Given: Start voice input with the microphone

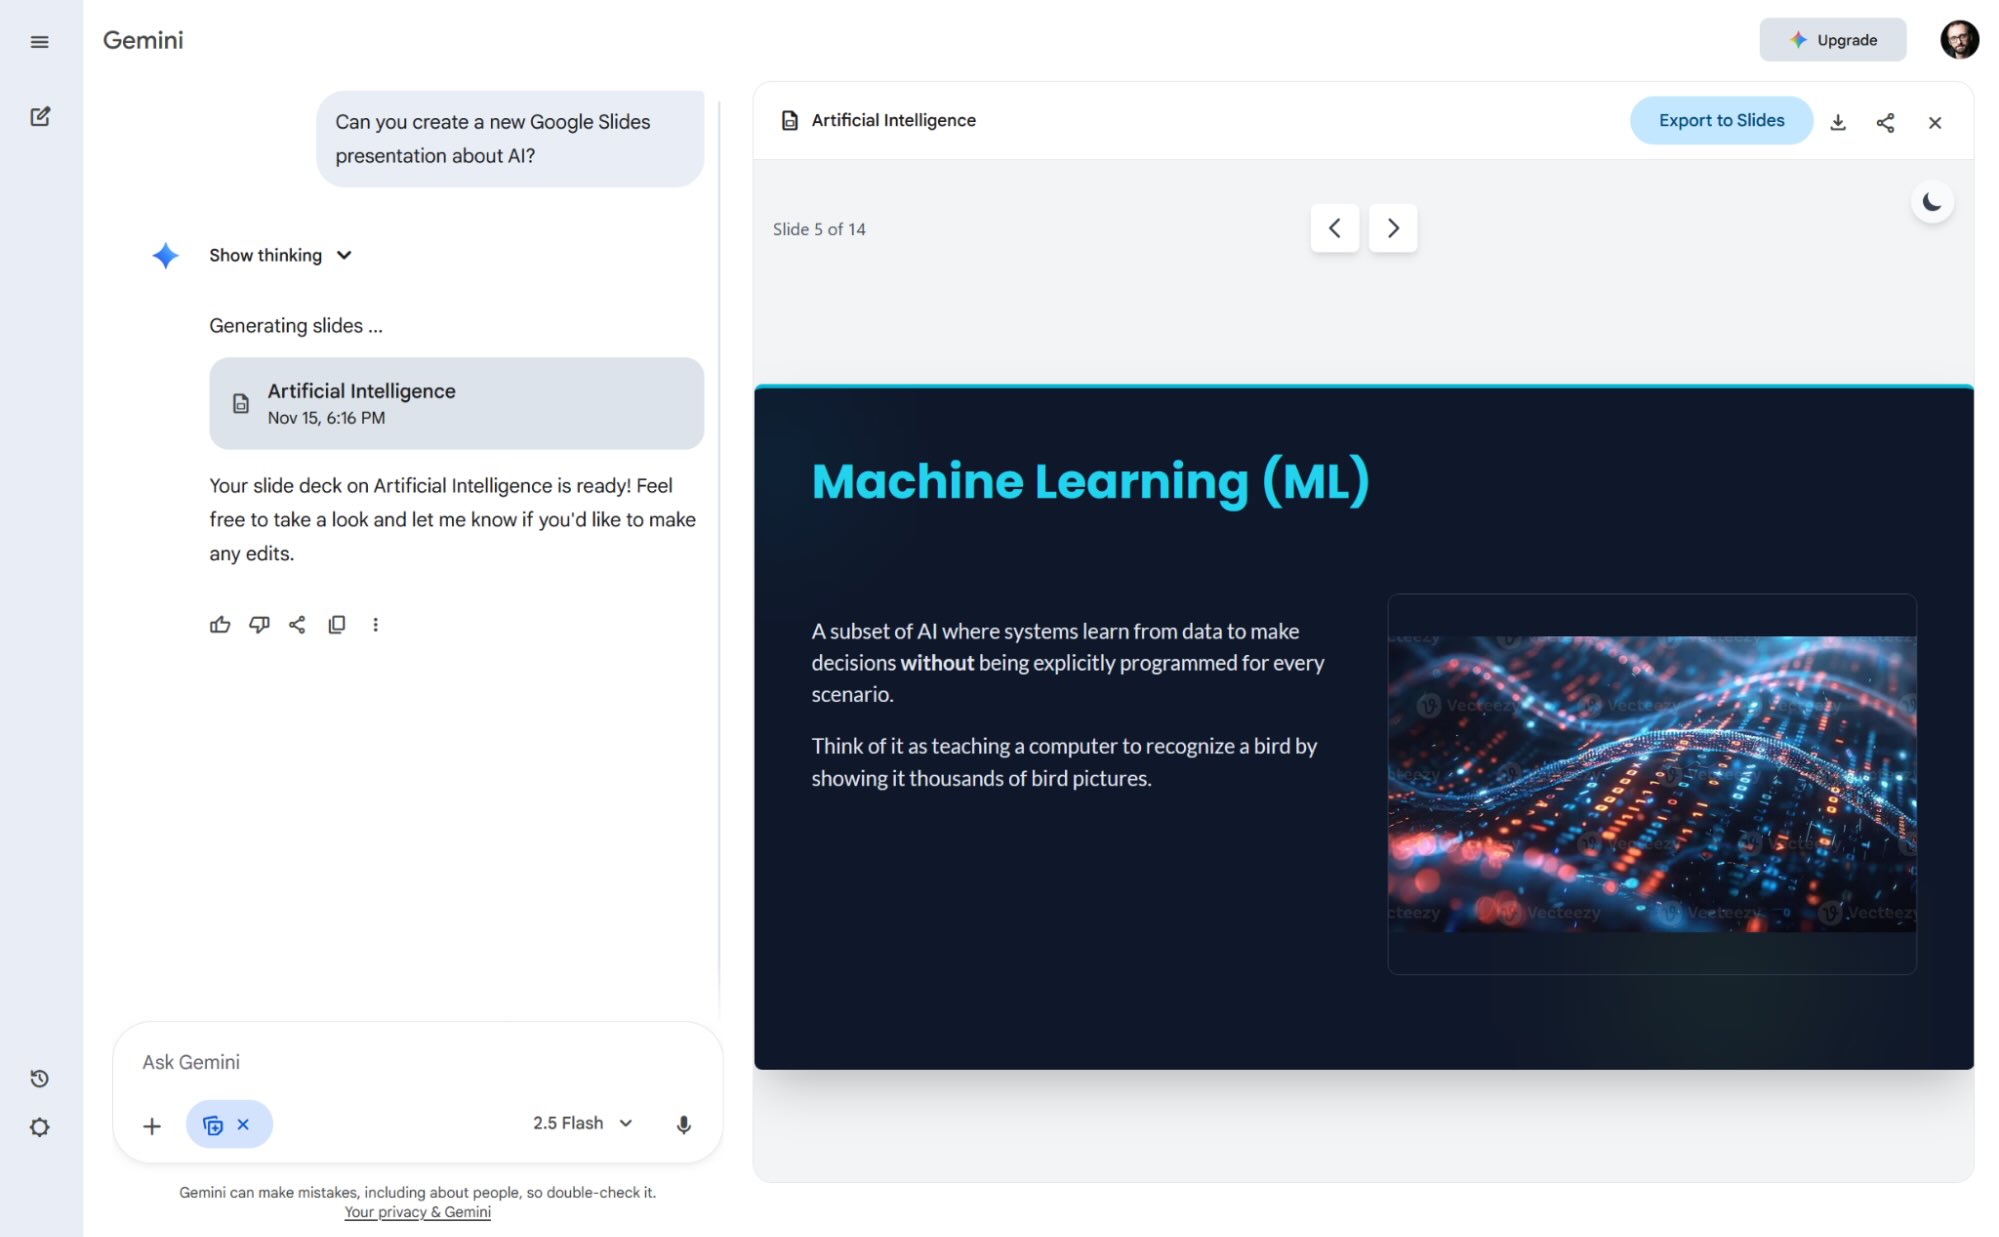Looking at the screenshot, I should coord(684,1123).
